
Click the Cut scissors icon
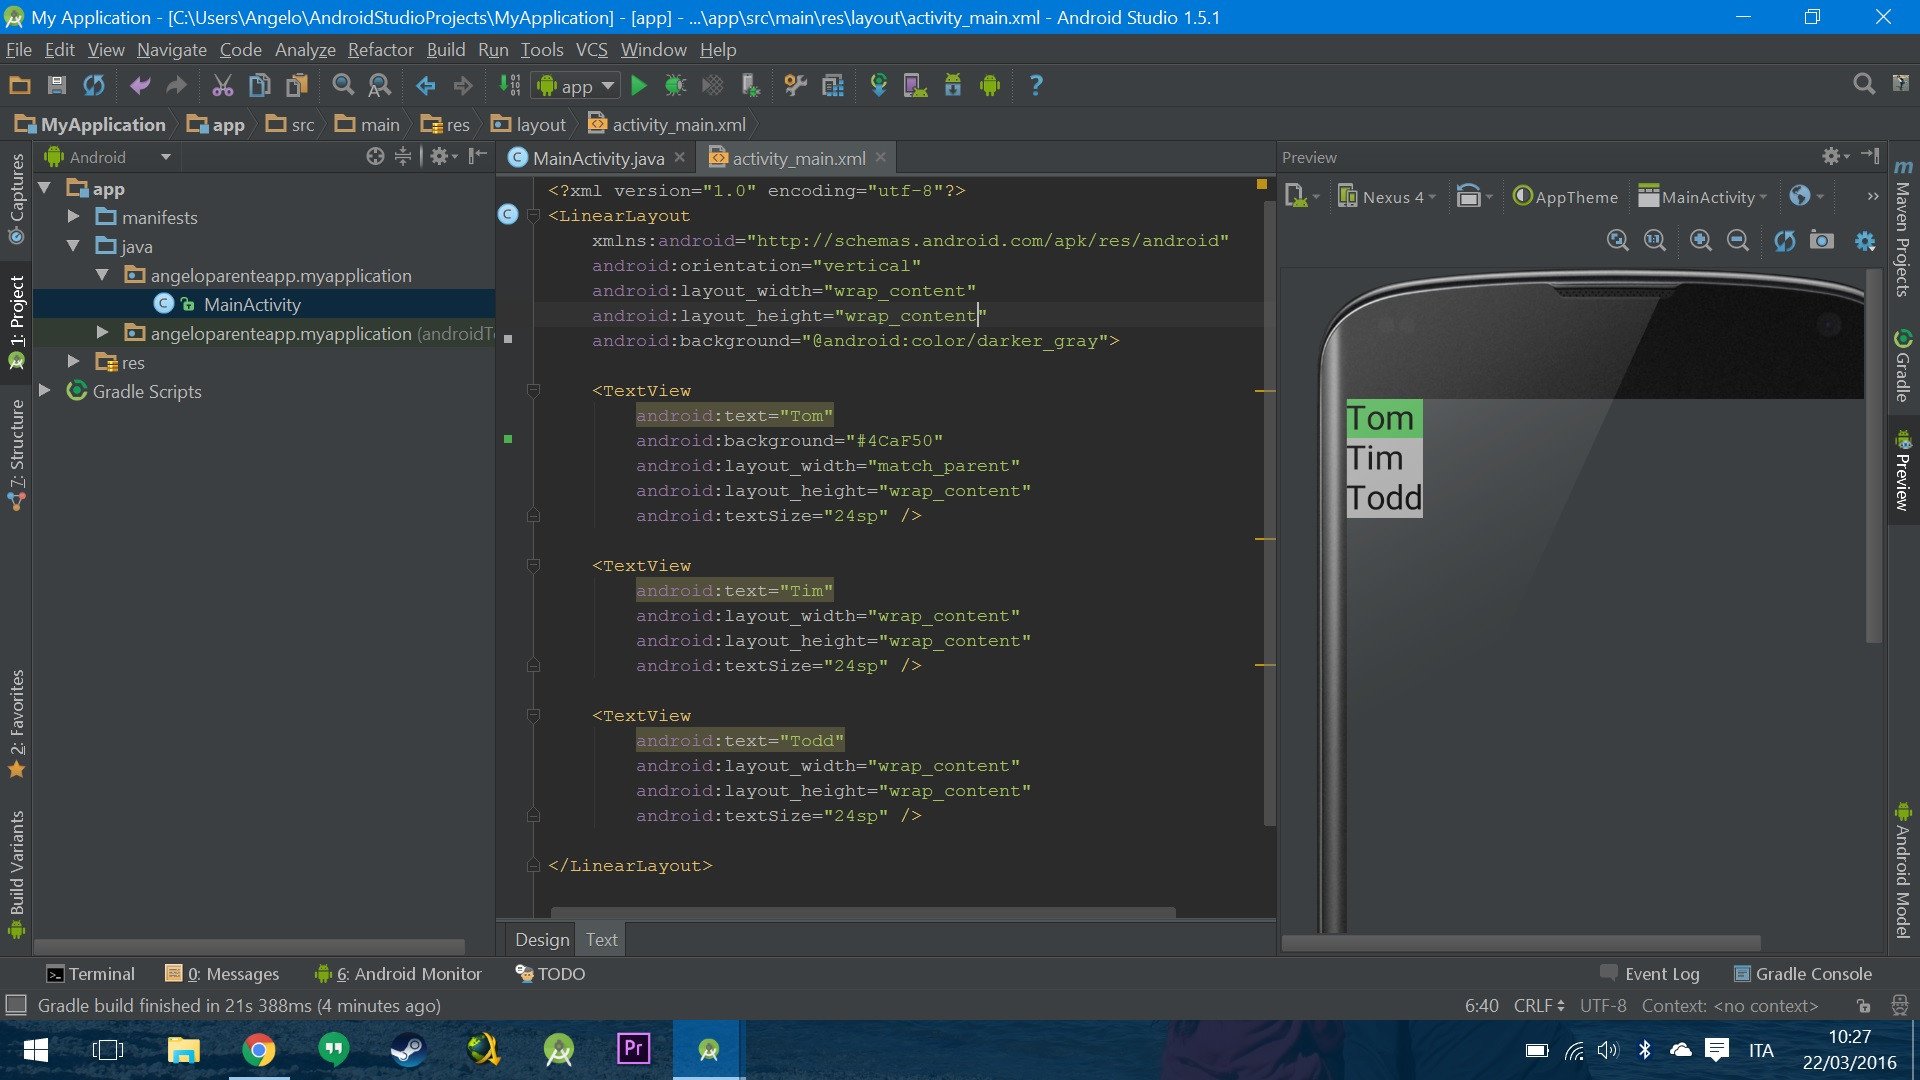tap(222, 86)
